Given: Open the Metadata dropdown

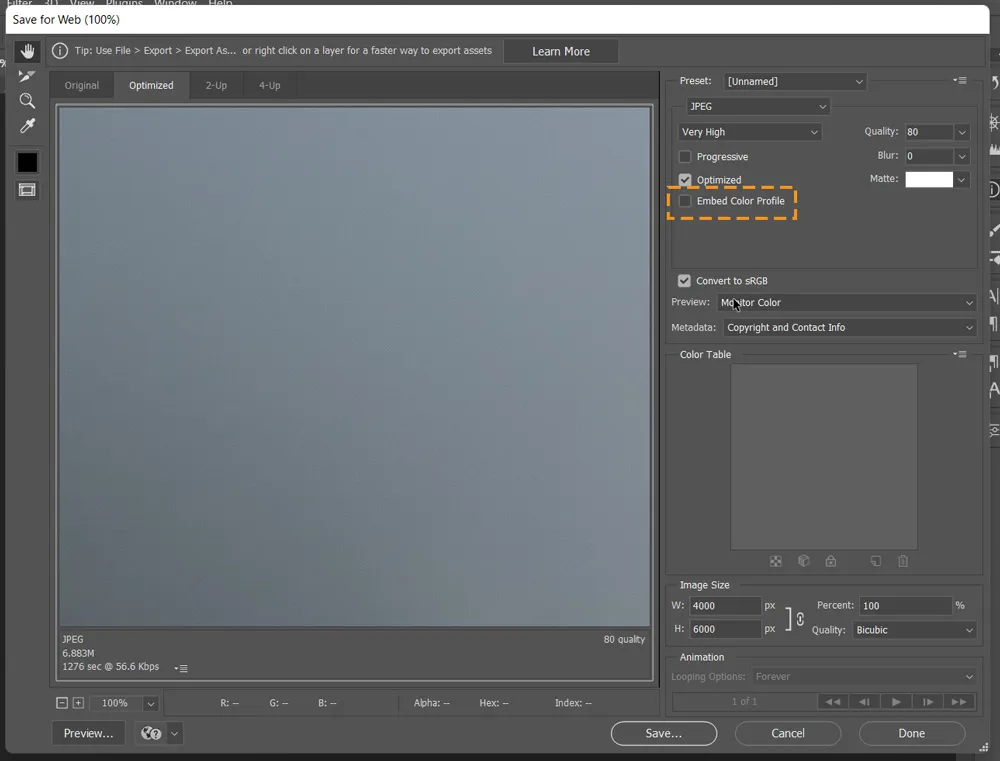Looking at the screenshot, I should click(x=848, y=327).
